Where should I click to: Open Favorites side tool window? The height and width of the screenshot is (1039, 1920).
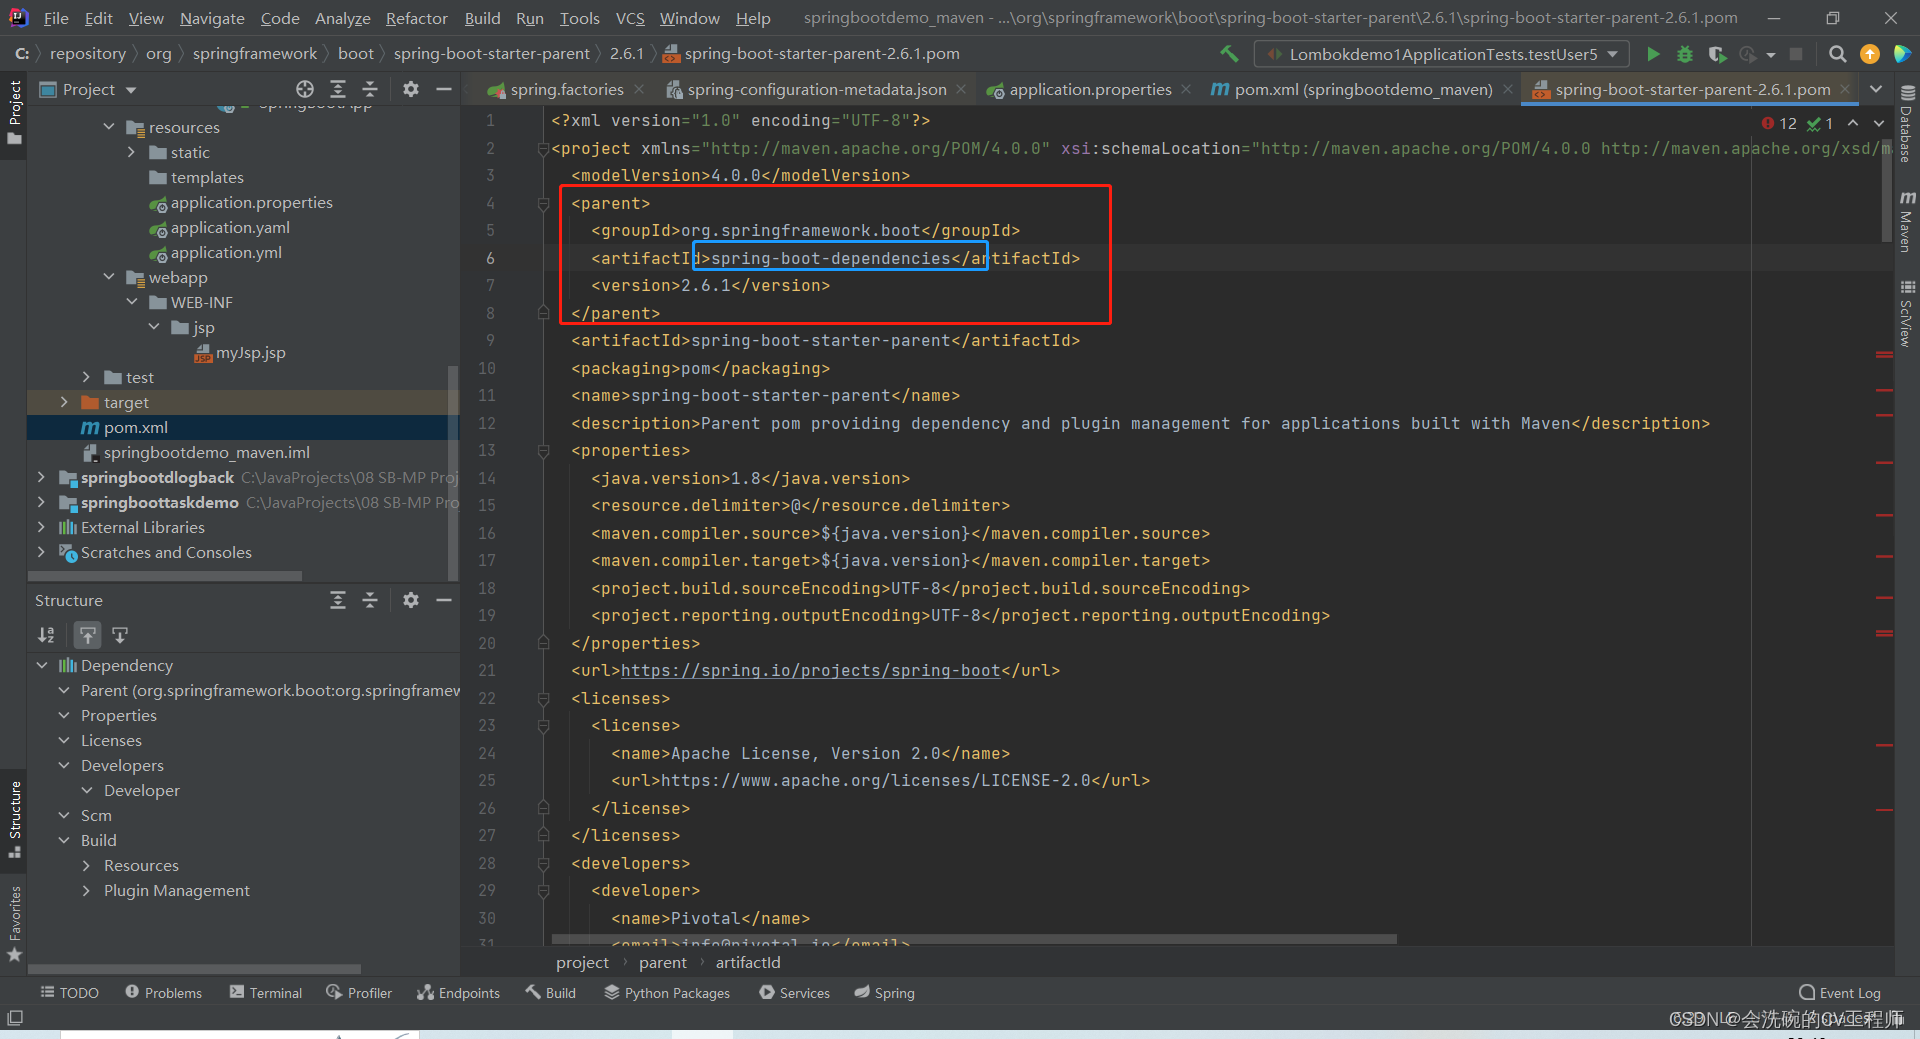(x=14, y=922)
